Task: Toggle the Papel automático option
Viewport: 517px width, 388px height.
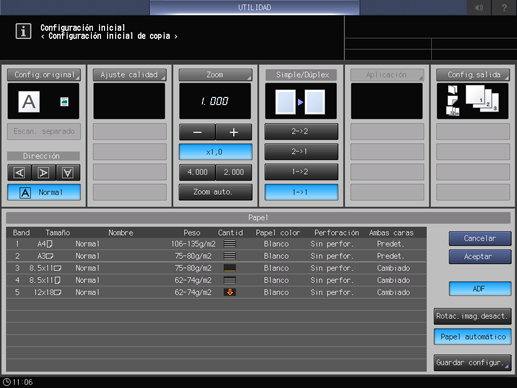Action: [x=473, y=337]
